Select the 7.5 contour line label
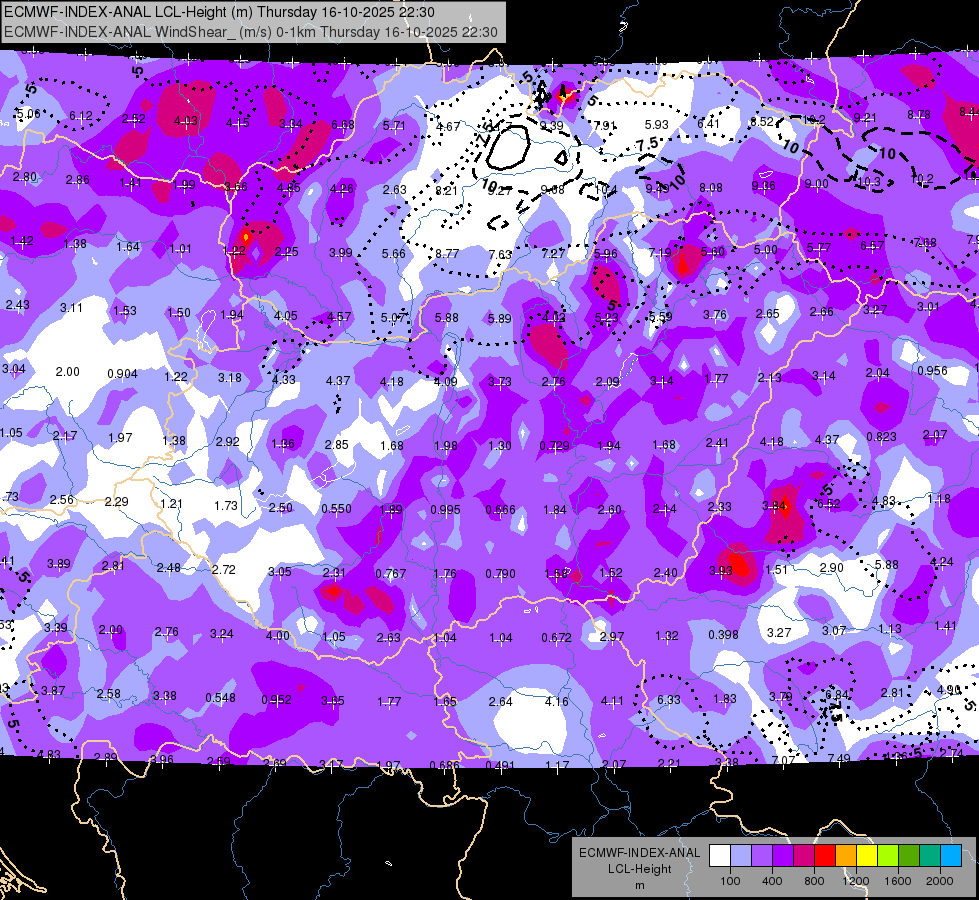This screenshot has width=979, height=900. (x=647, y=144)
